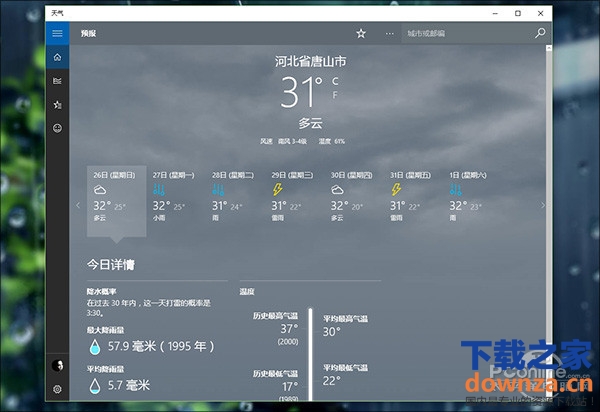Click the 多云 current condition text

(x=310, y=123)
